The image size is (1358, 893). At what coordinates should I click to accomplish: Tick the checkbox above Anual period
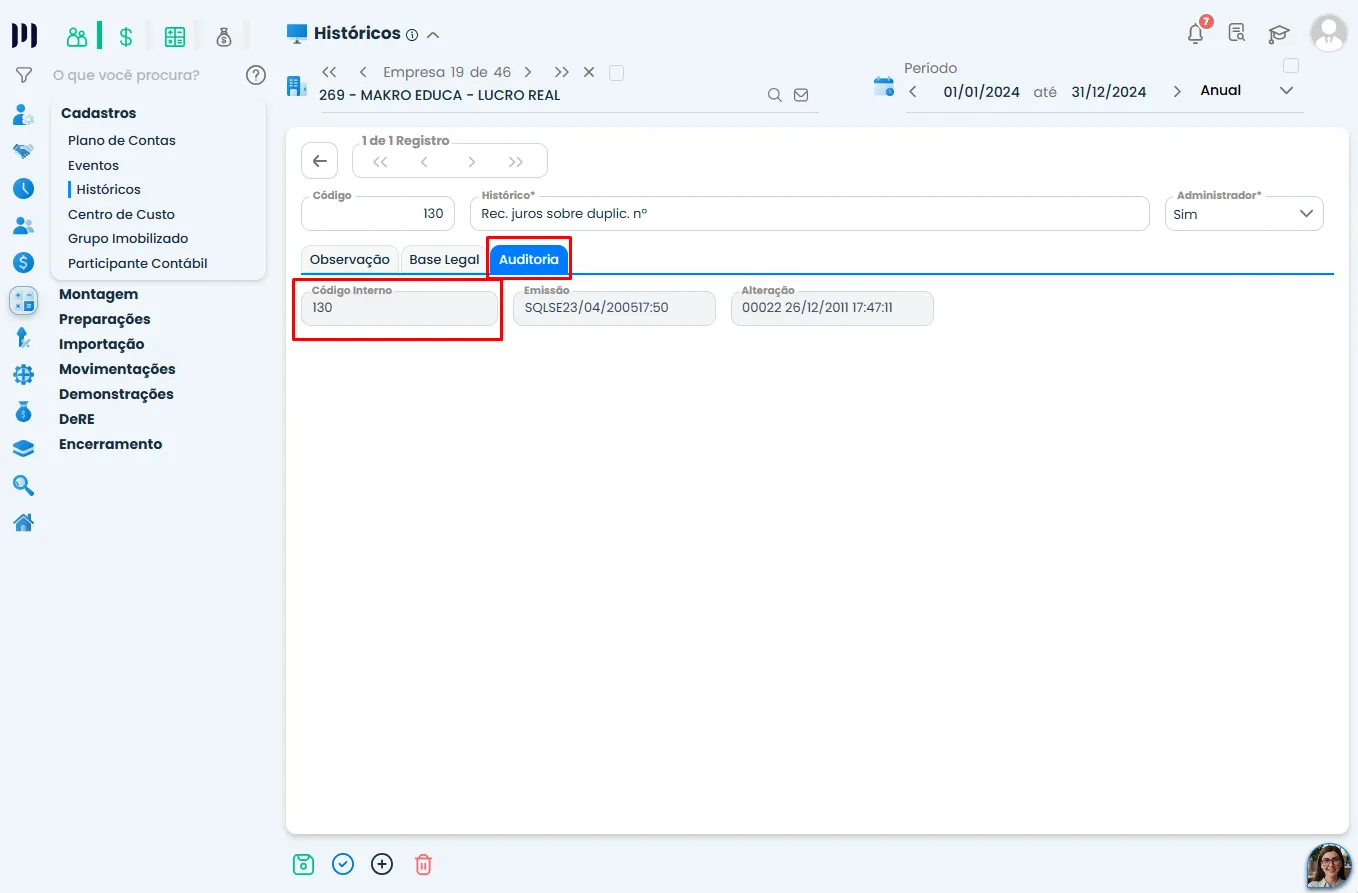pos(1291,66)
